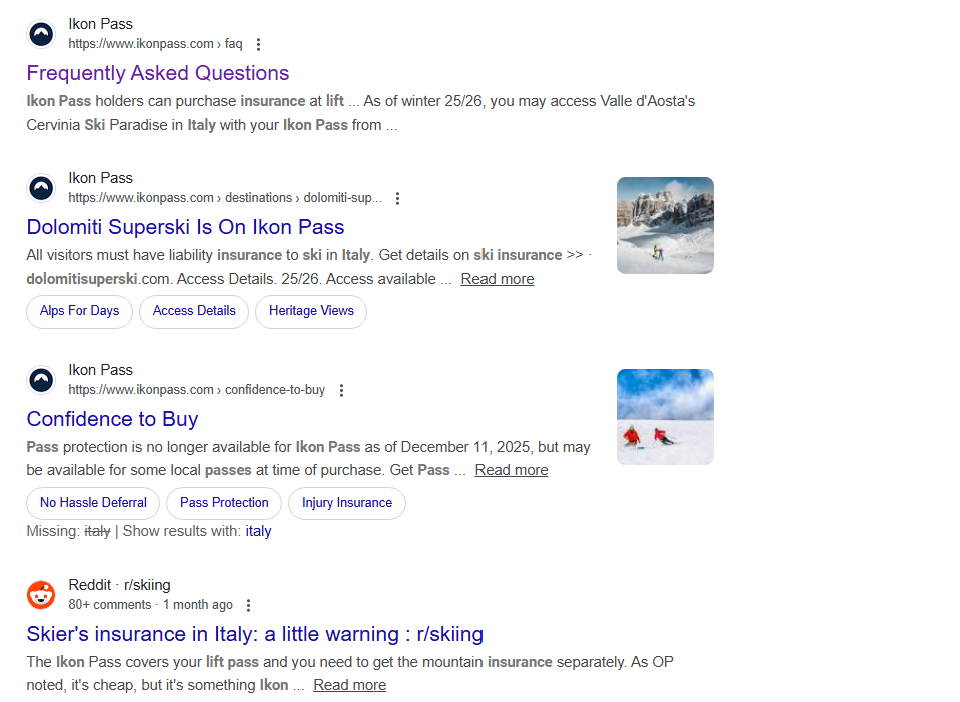Click the Injury Insurance chip

[347, 503]
